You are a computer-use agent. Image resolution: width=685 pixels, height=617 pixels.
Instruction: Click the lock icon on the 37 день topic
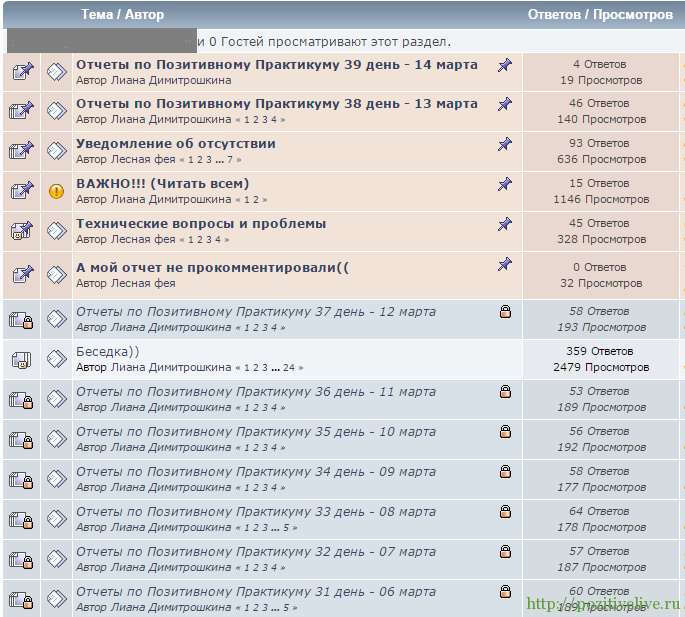pos(505,312)
